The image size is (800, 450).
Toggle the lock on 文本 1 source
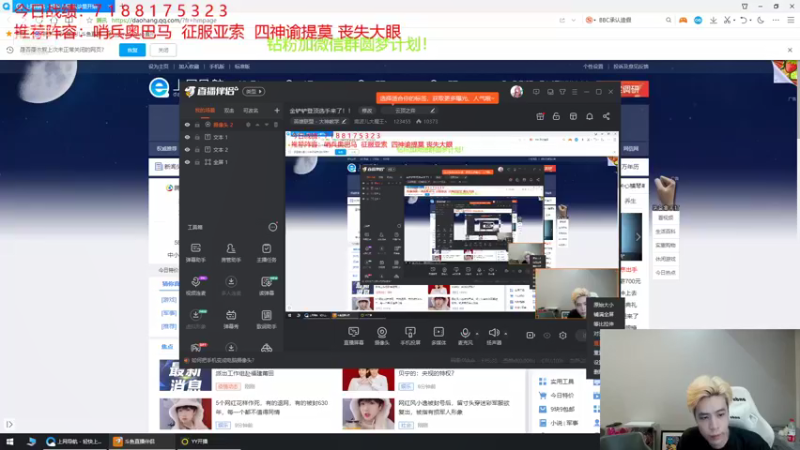197,137
